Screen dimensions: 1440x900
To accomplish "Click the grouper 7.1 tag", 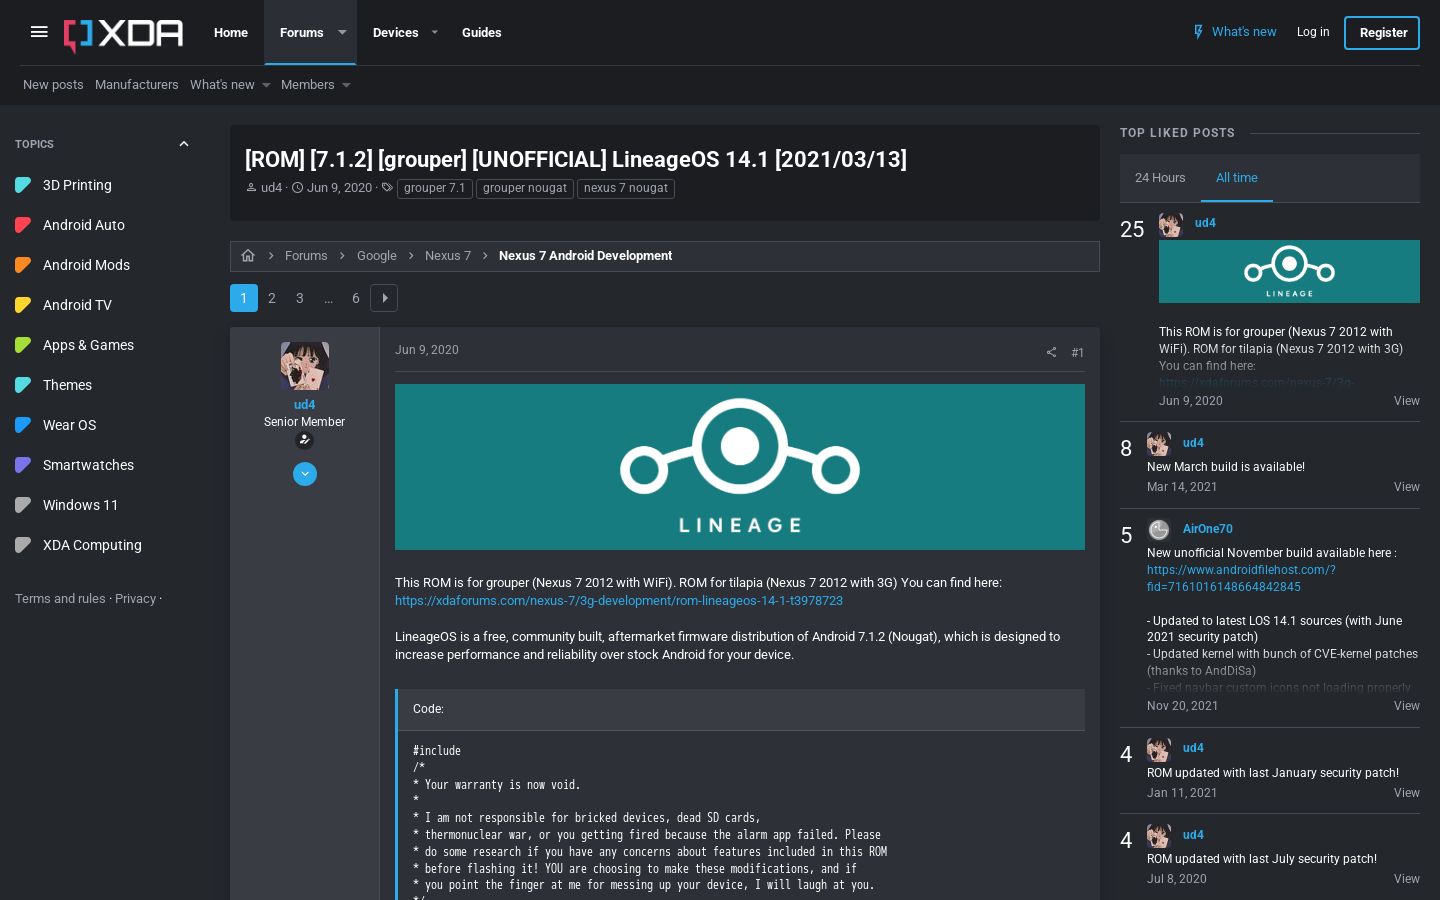I will [434, 188].
